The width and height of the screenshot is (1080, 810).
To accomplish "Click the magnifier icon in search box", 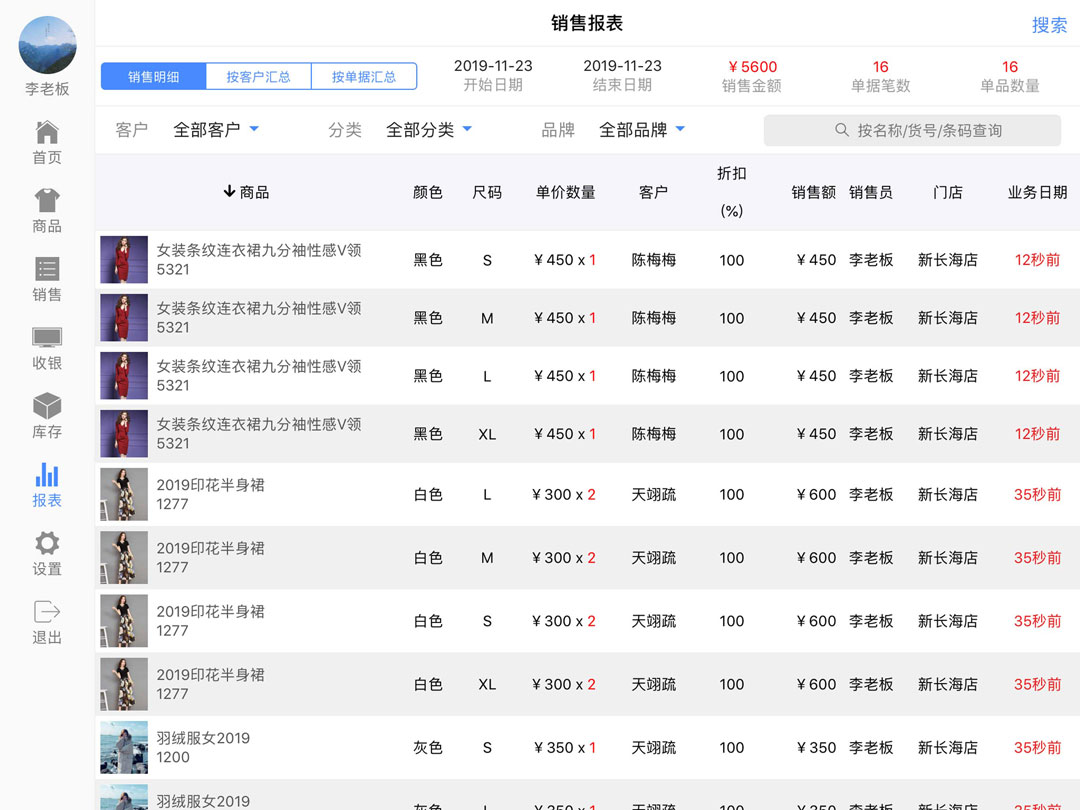I will tap(842, 130).
